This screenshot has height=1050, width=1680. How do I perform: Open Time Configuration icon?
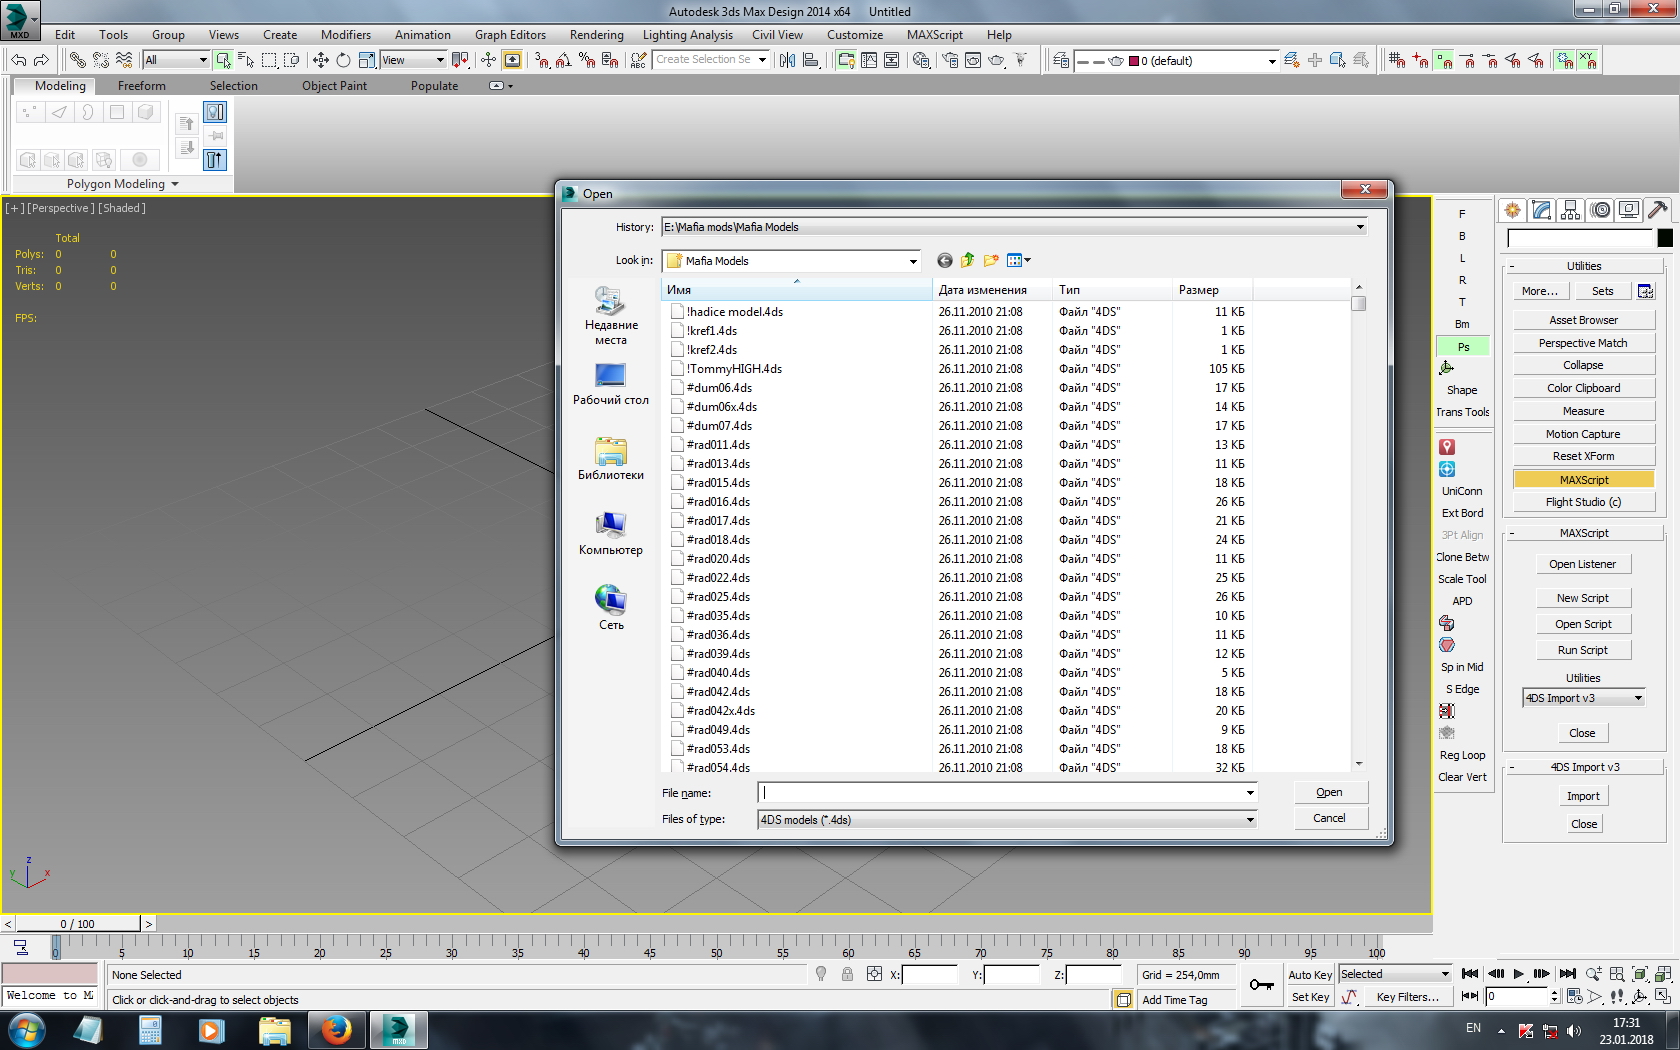(x=1574, y=996)
